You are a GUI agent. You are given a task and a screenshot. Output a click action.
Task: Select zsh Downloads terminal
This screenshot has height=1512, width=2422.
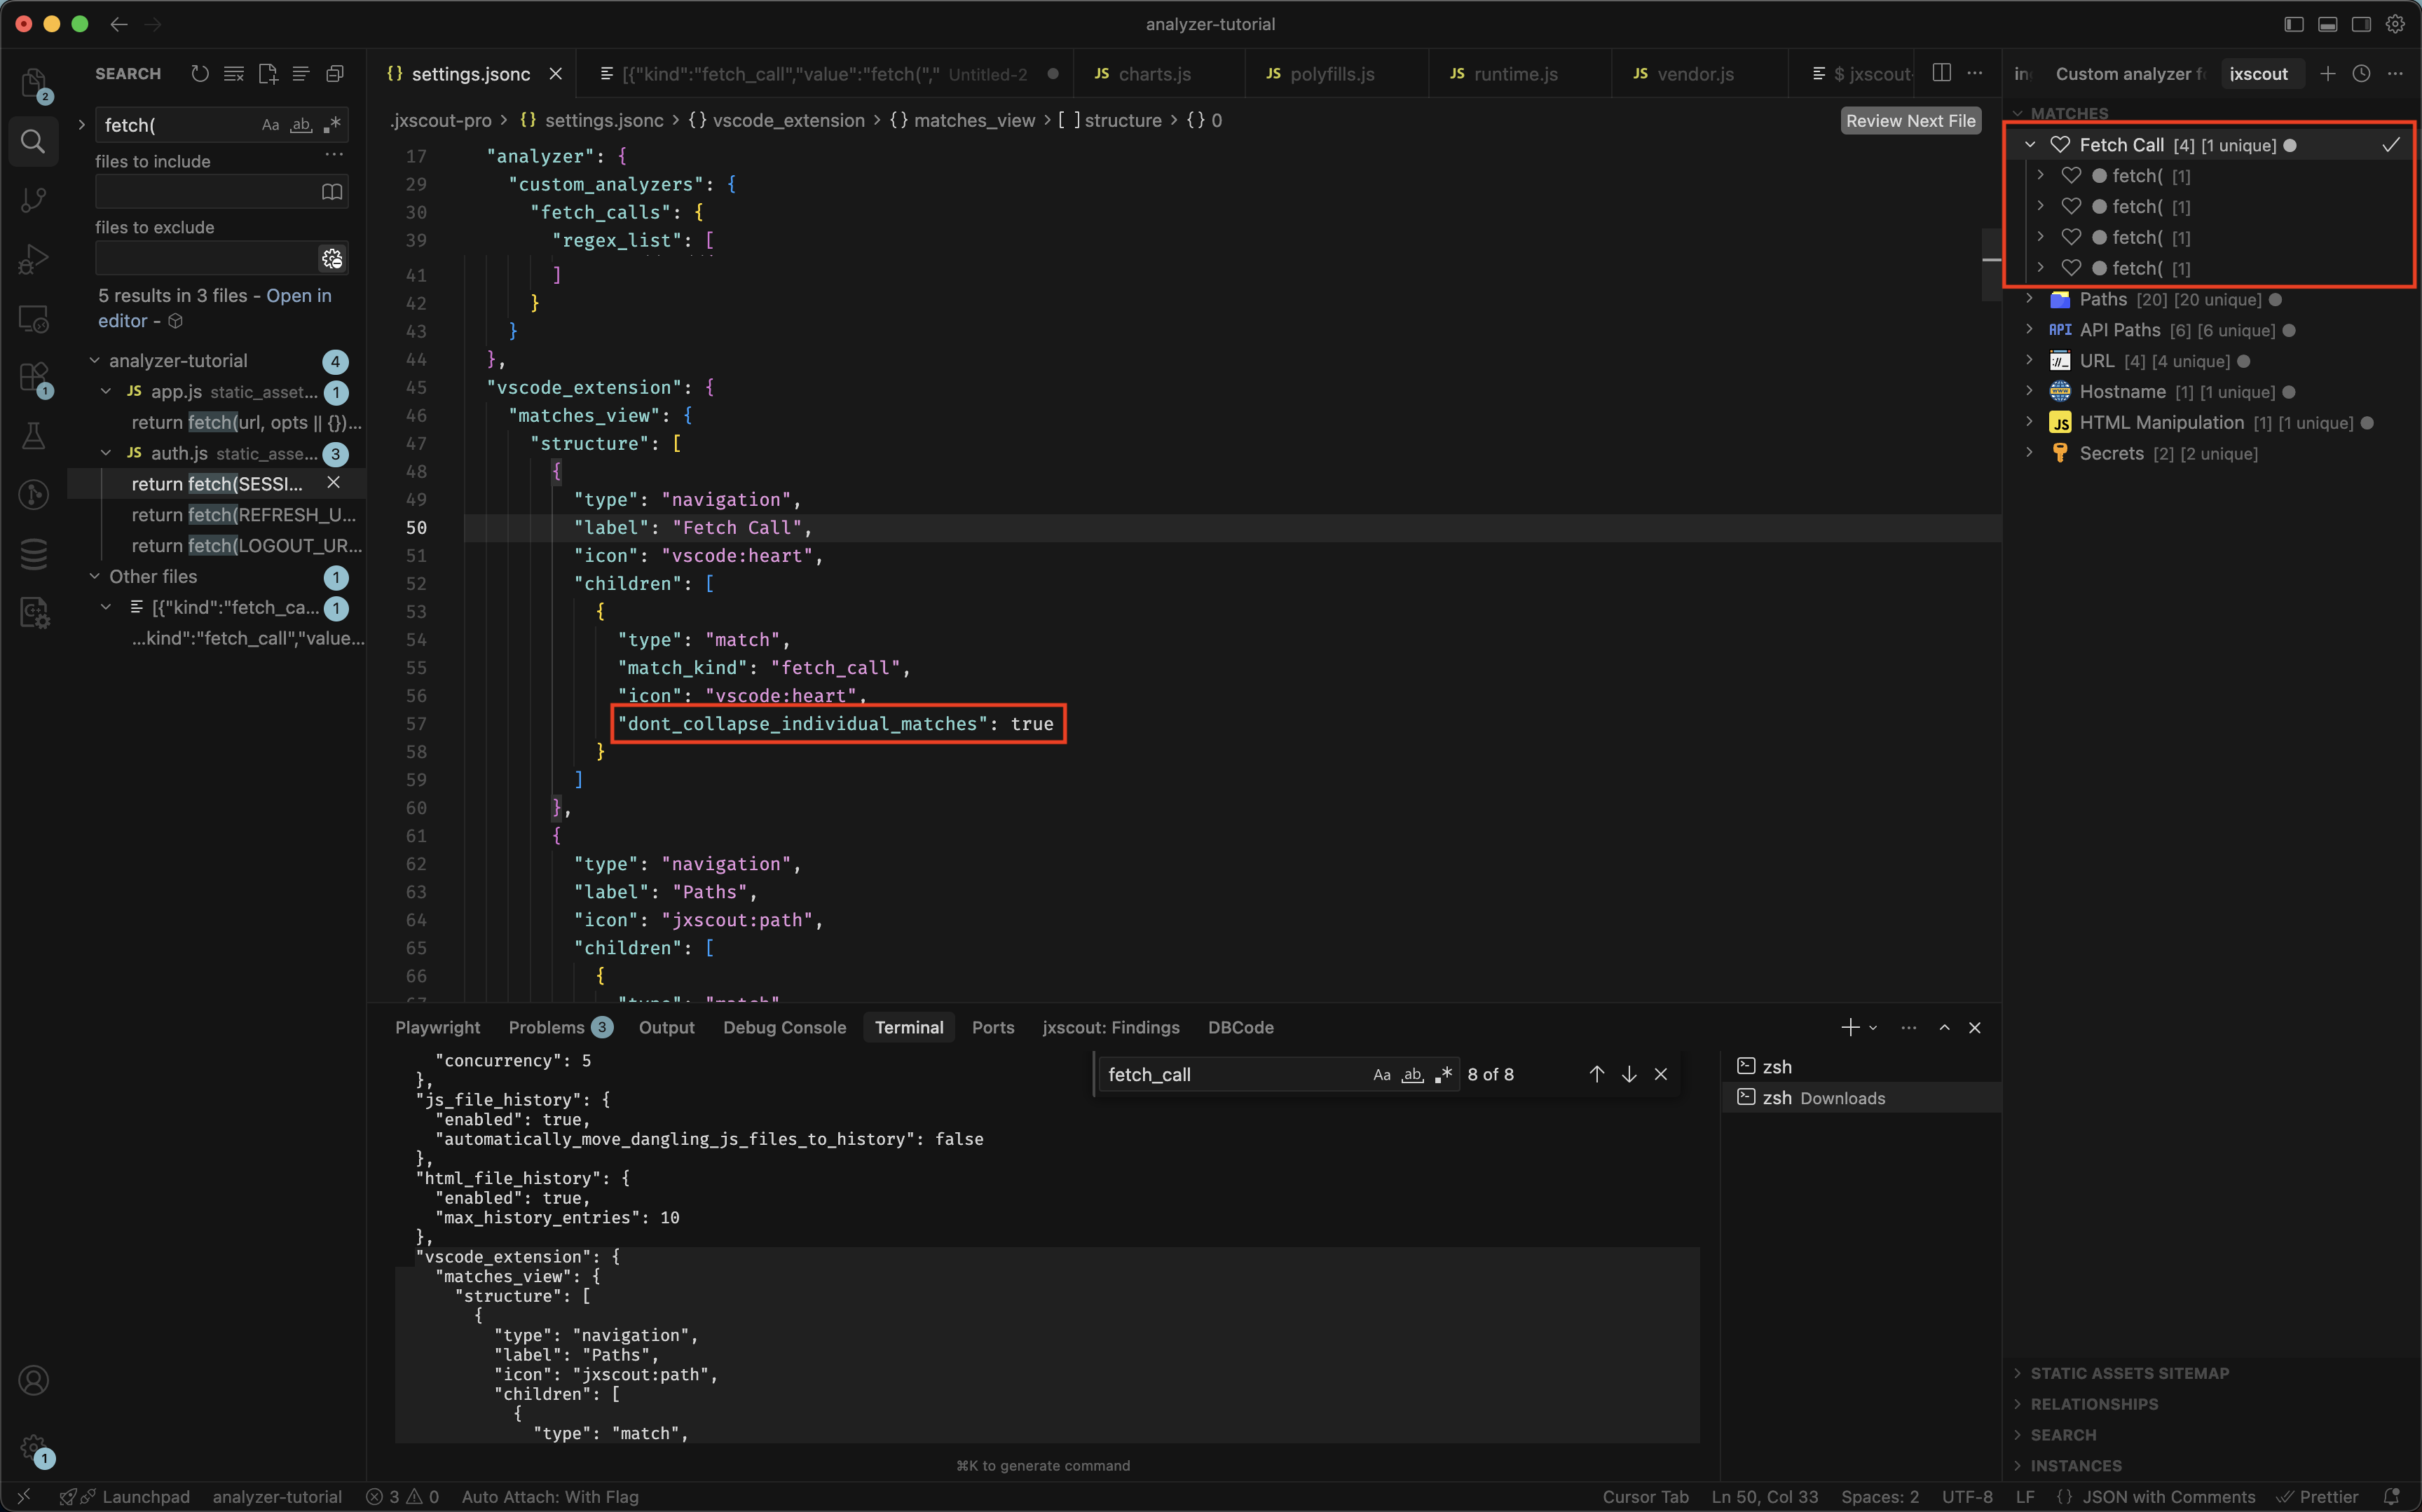click(1861, 1098)
